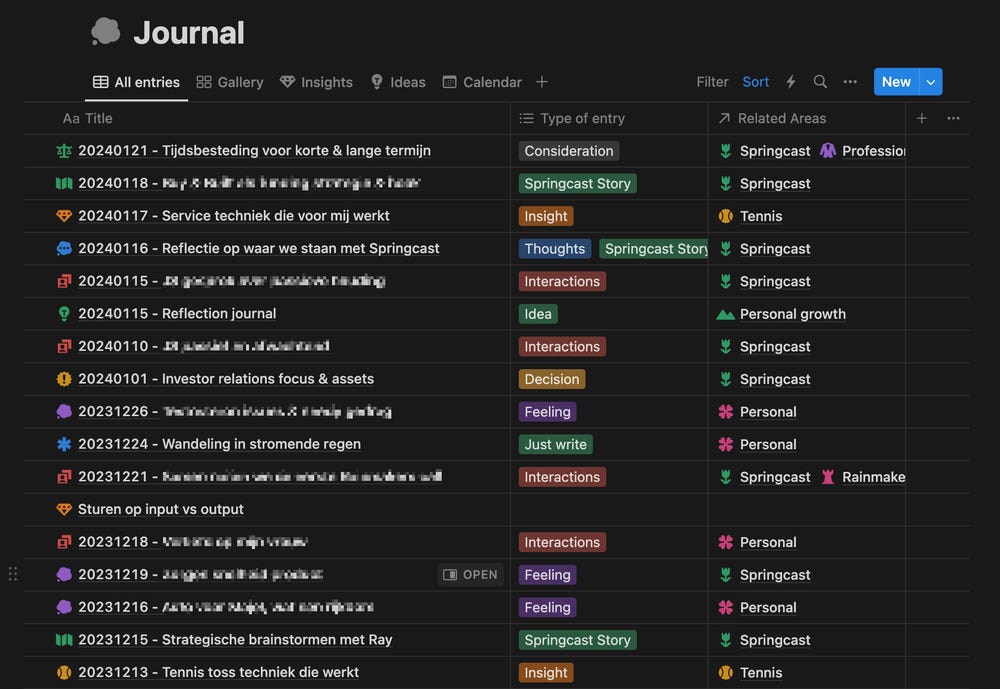Click the Sort button
The width and height of the screenshot is (1000, 689).
[x=755, y=82]
